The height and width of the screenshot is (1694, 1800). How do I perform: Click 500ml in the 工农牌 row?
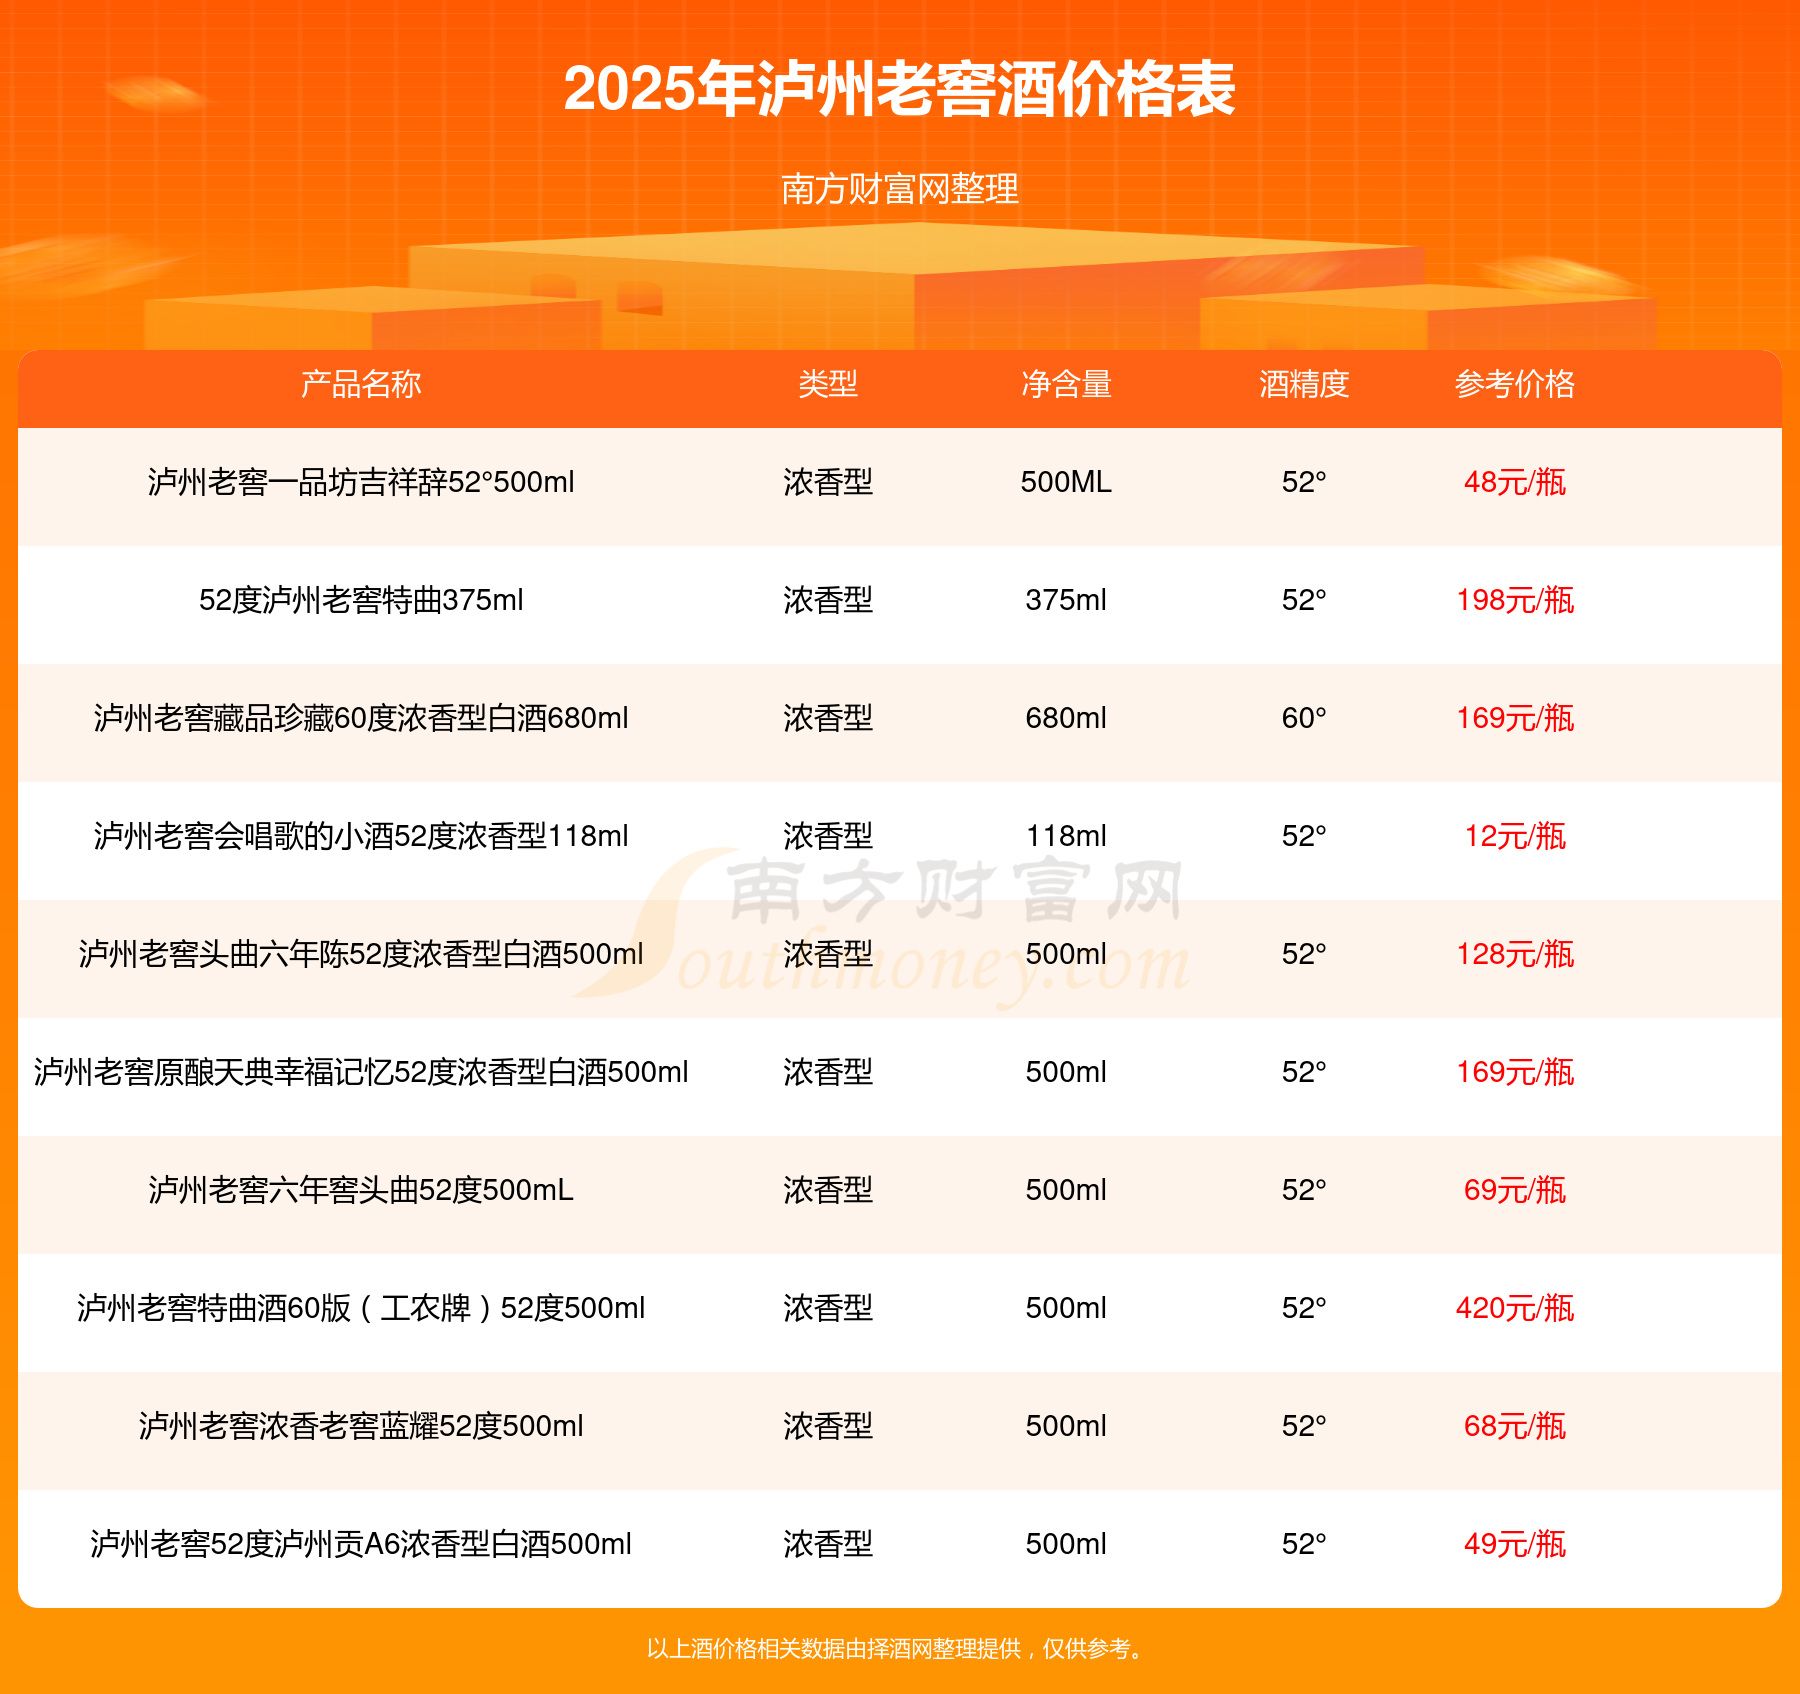1066,1308
